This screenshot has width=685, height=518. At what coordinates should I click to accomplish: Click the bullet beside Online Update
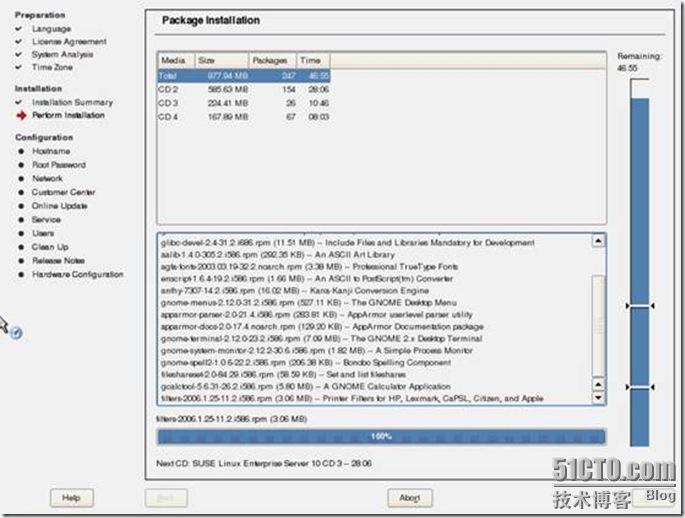(21, 206)
